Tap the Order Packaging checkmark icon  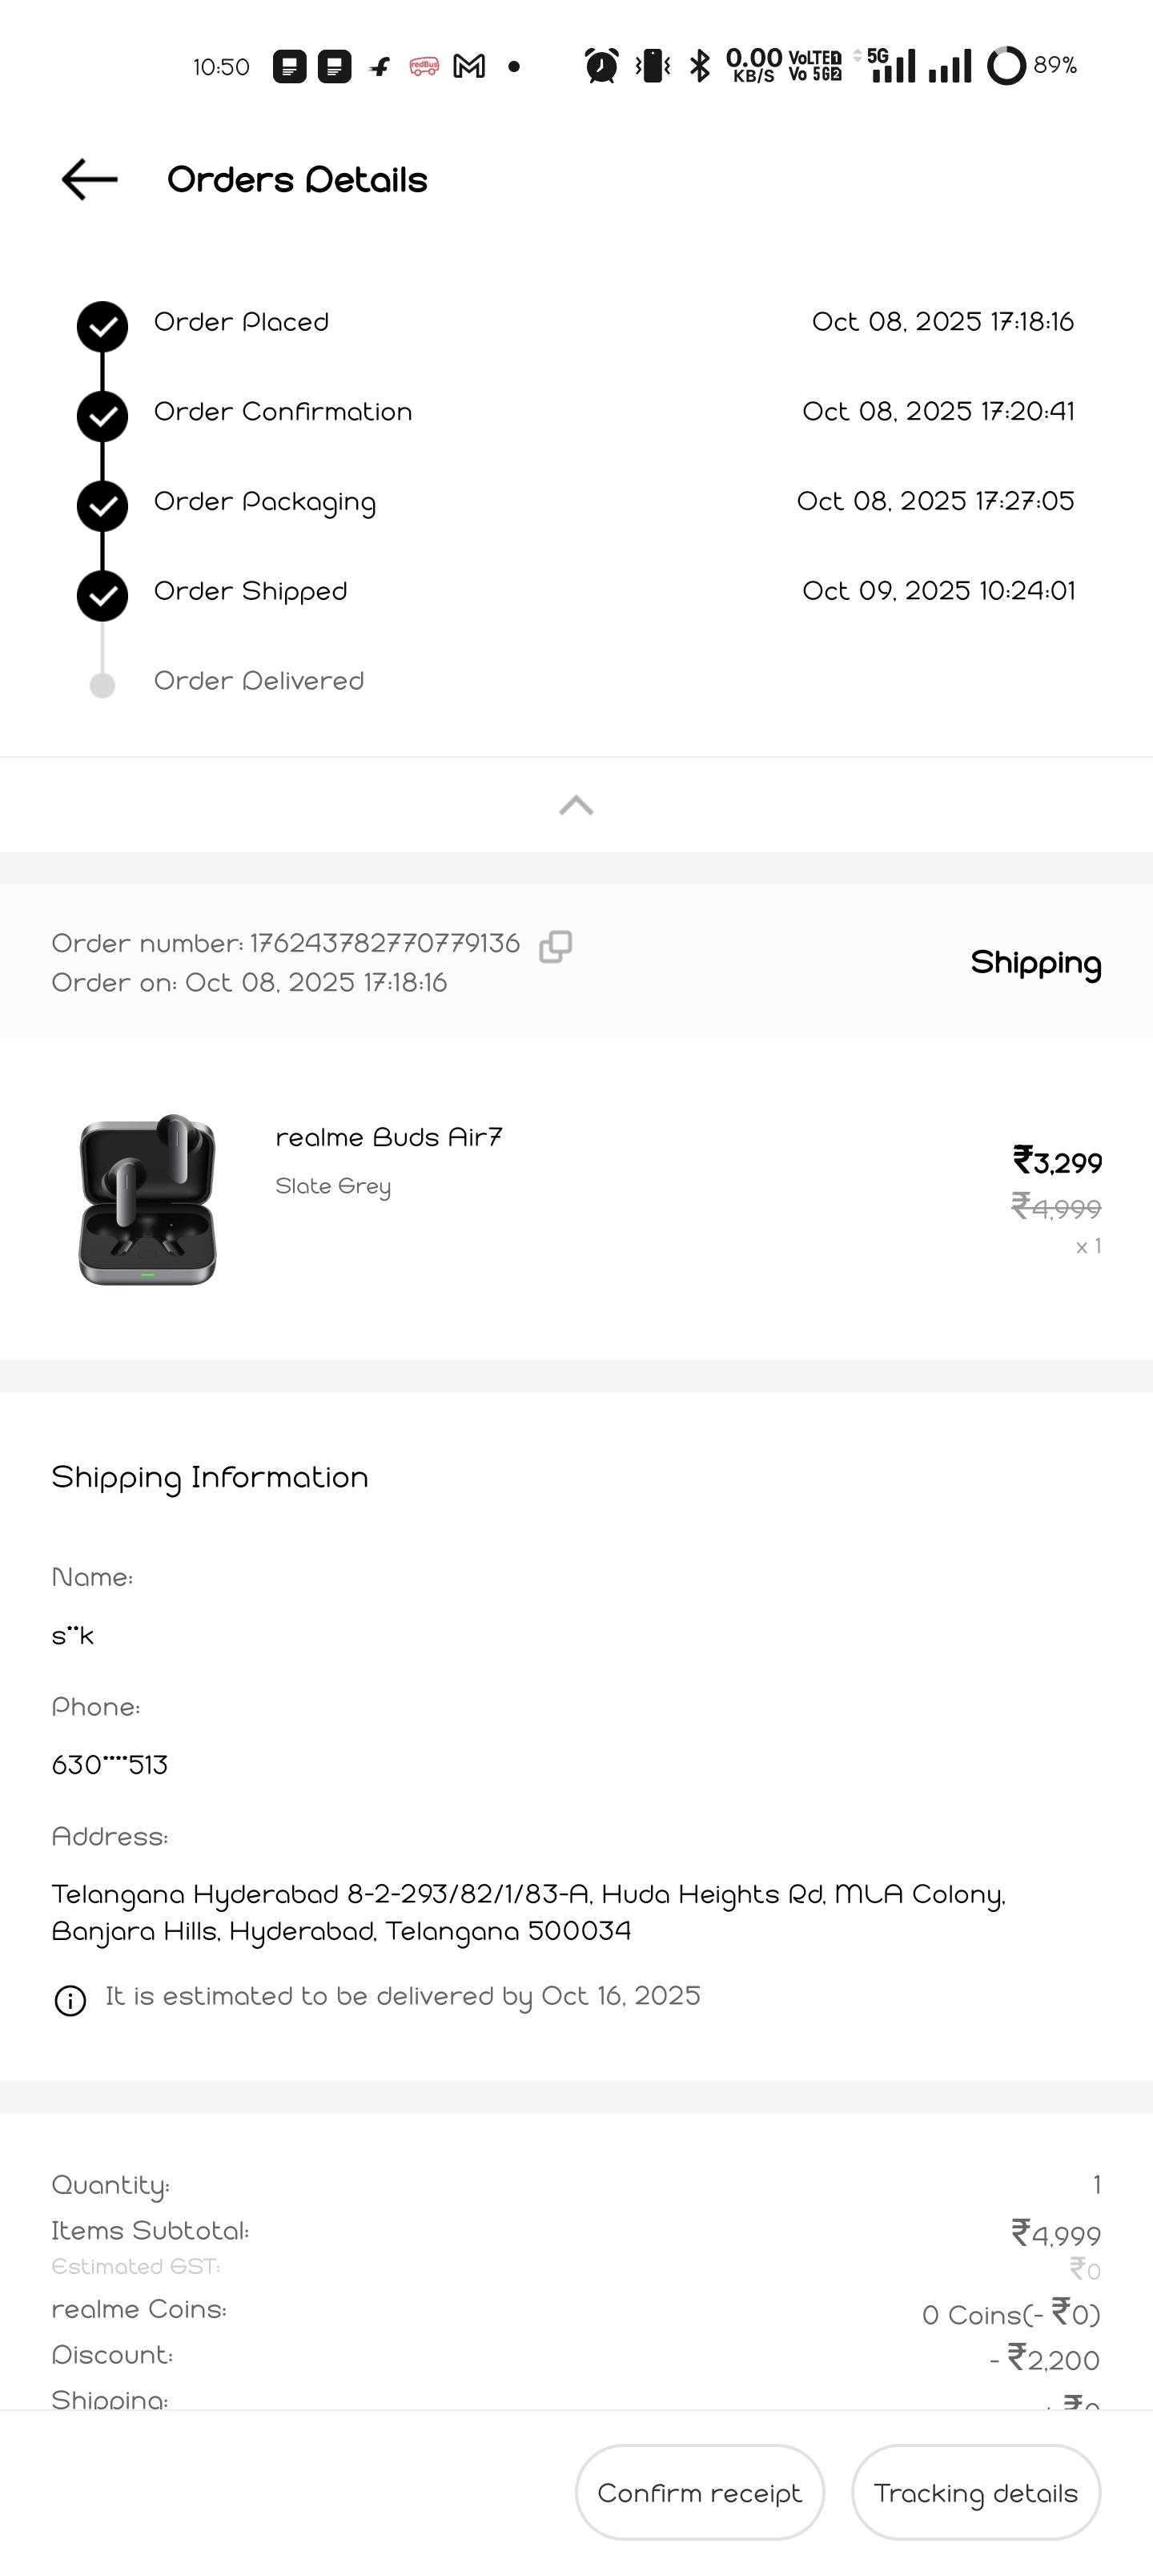[x=102, y=506]
